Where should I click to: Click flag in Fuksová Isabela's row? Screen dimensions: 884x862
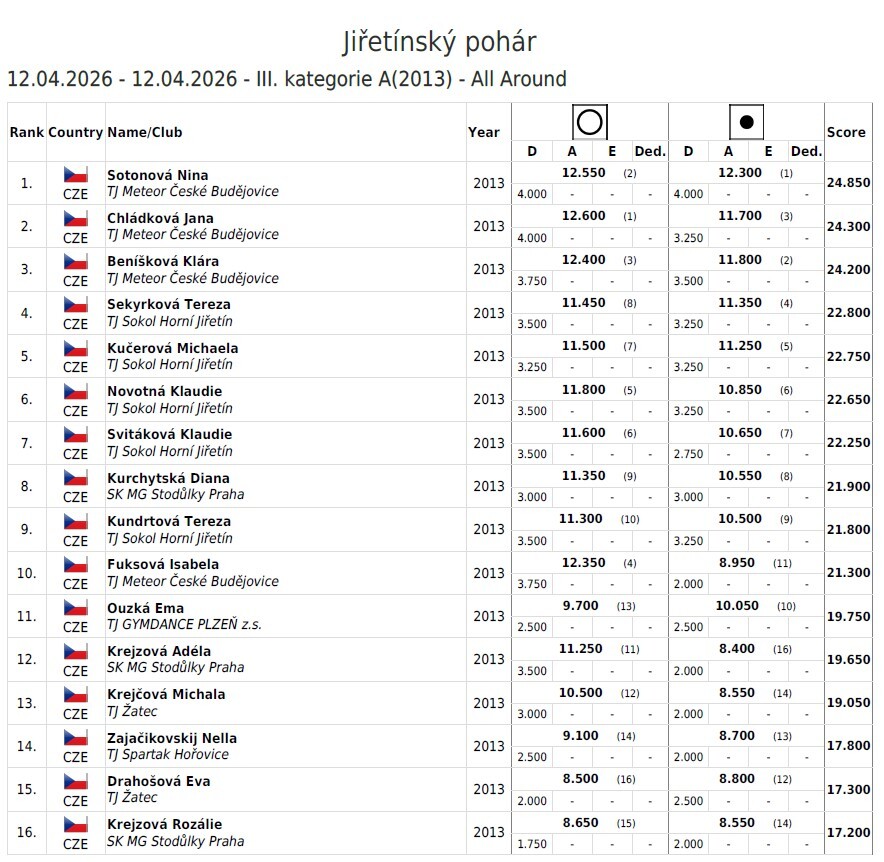pos(76,564)
